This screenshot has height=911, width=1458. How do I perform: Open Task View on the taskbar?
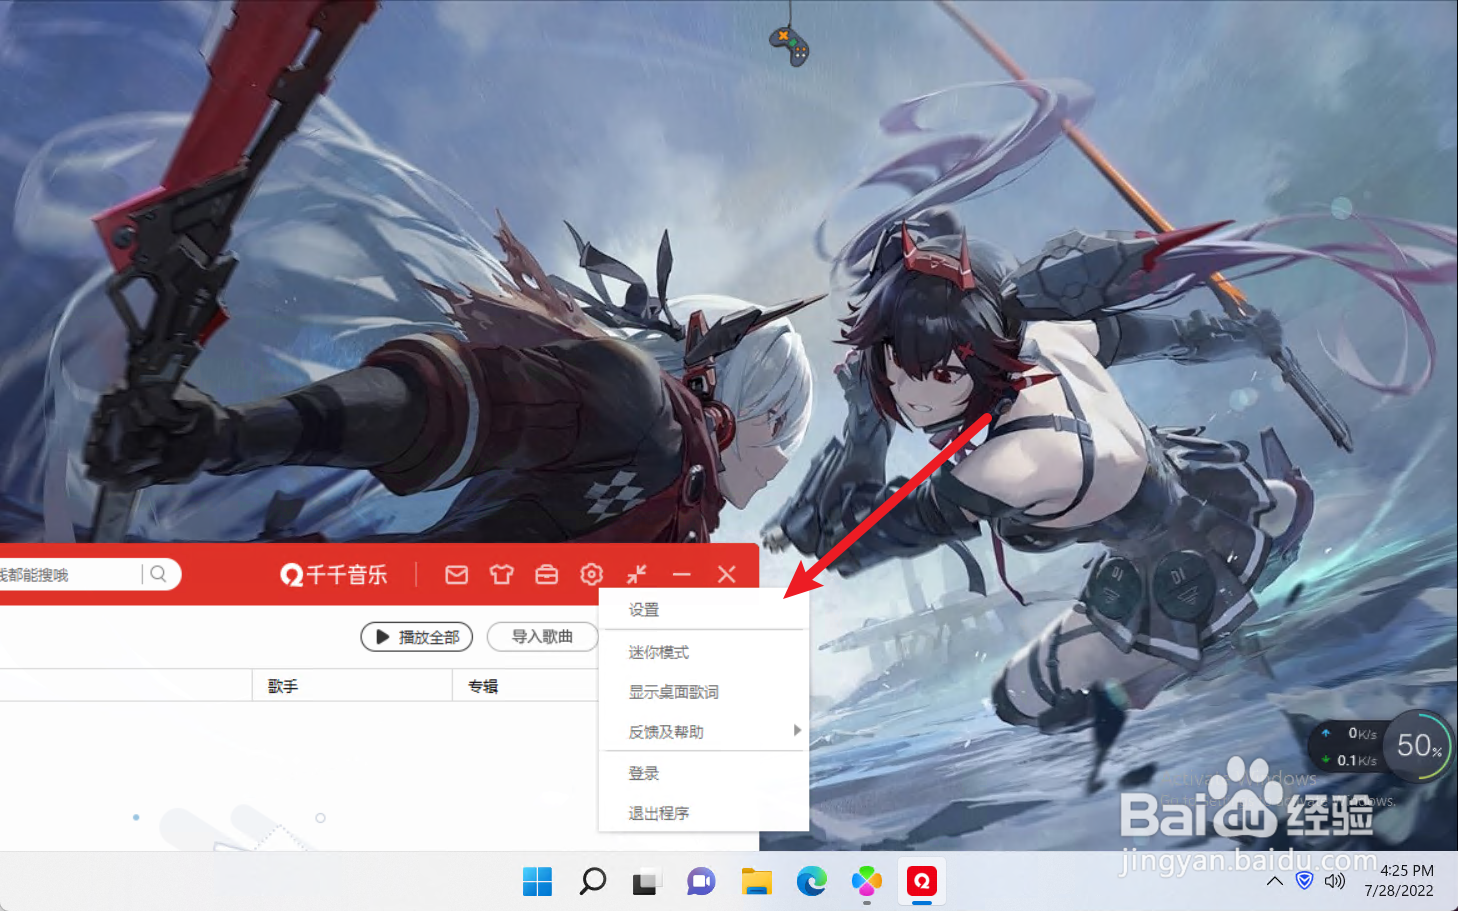(x=646, y=881)
